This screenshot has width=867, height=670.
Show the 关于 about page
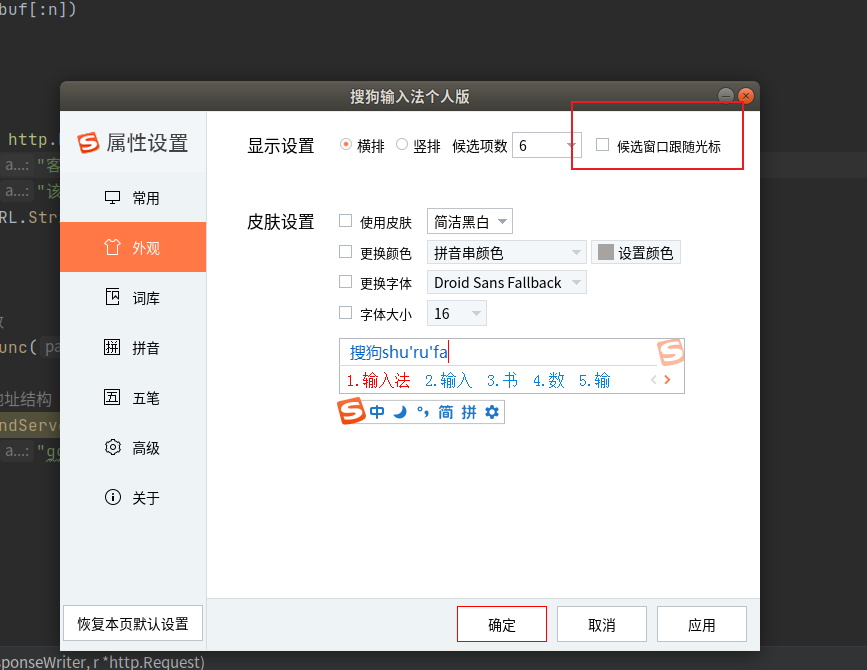click(x=133, y=498)
